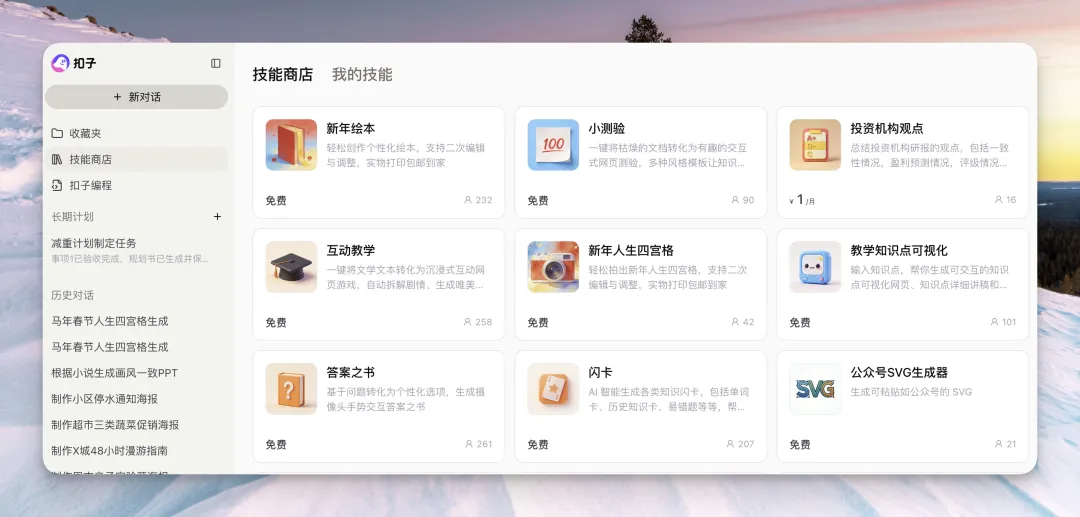Viewport: 1080px width, 517px height.
Task: Open 制作小区停水通知海报 chat
Action: (105, 399)
